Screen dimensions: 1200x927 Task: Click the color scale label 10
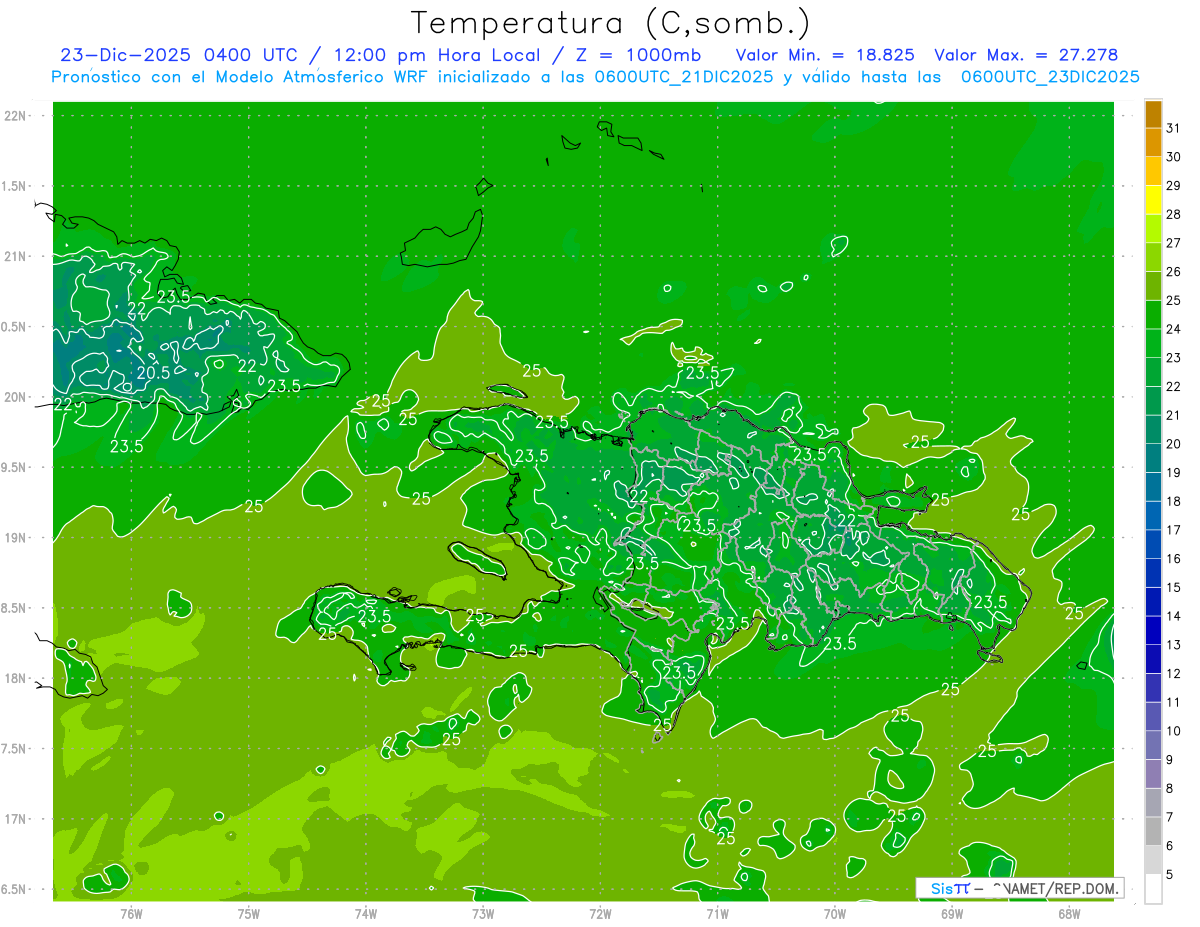click(1173, 731)
